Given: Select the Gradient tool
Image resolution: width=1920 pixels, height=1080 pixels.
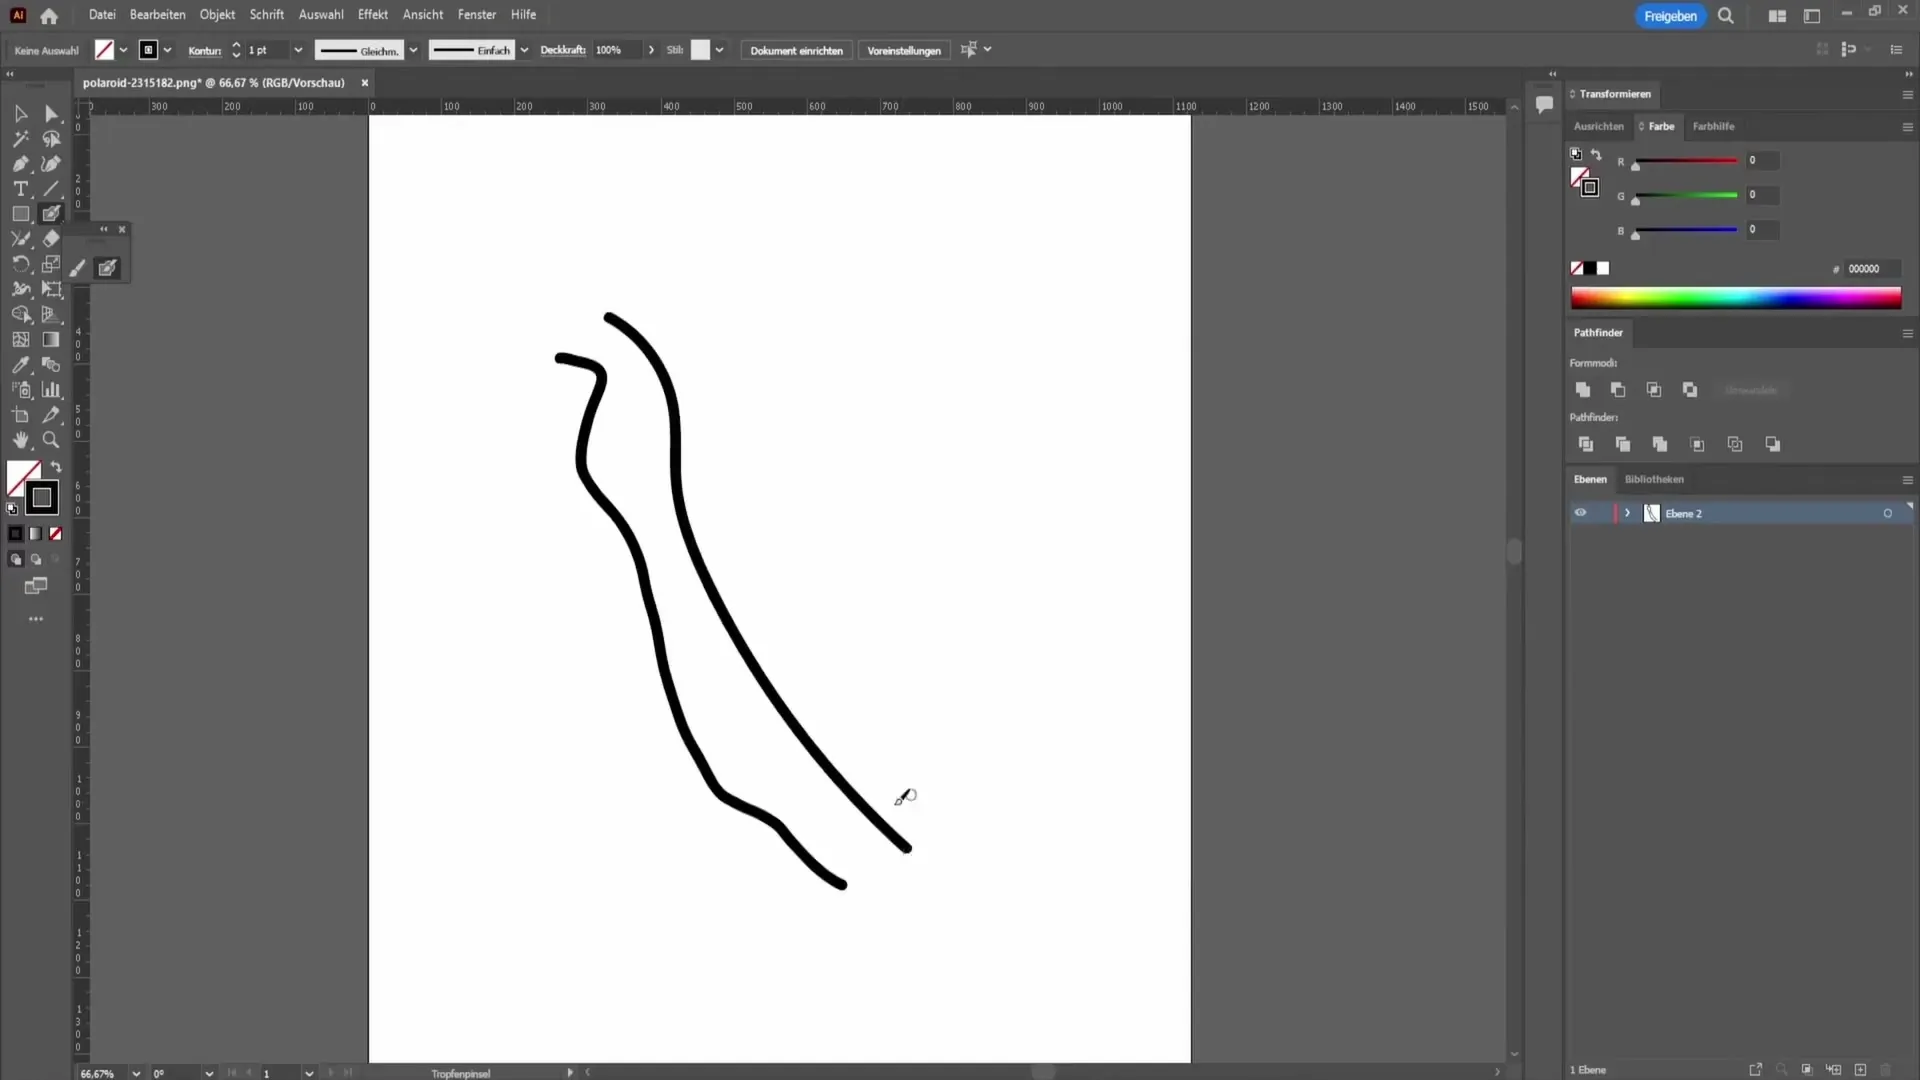Looking at the screenshot, I should (51, 340).
